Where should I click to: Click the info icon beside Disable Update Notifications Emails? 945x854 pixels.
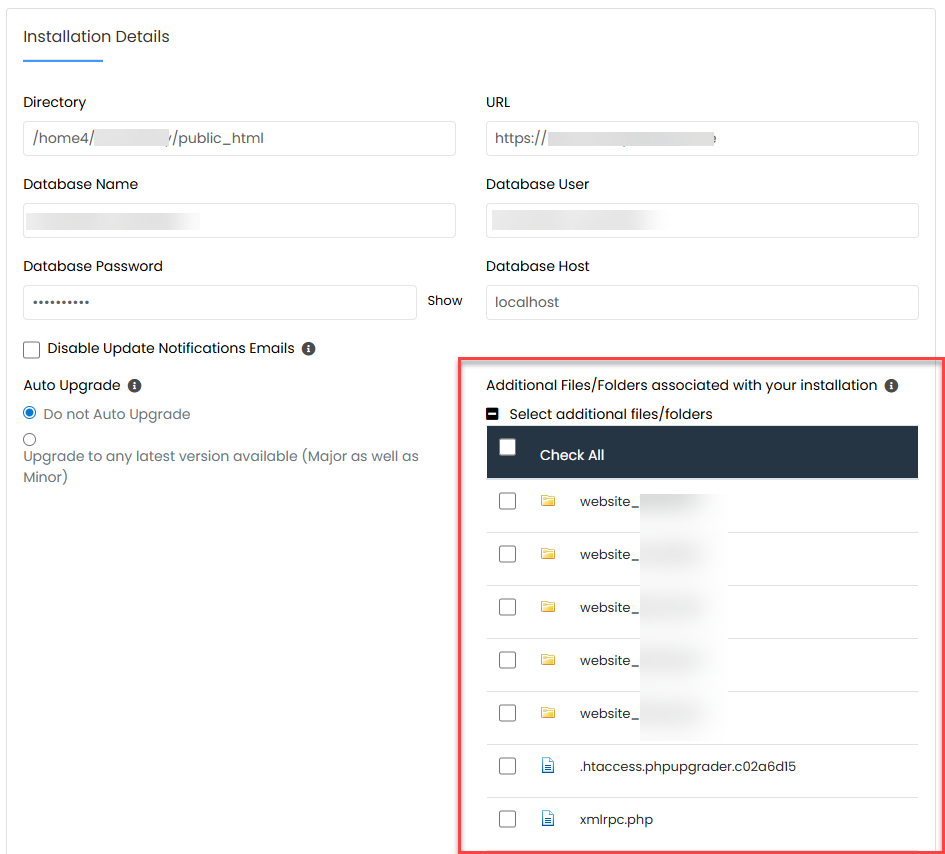coord(308,348)
